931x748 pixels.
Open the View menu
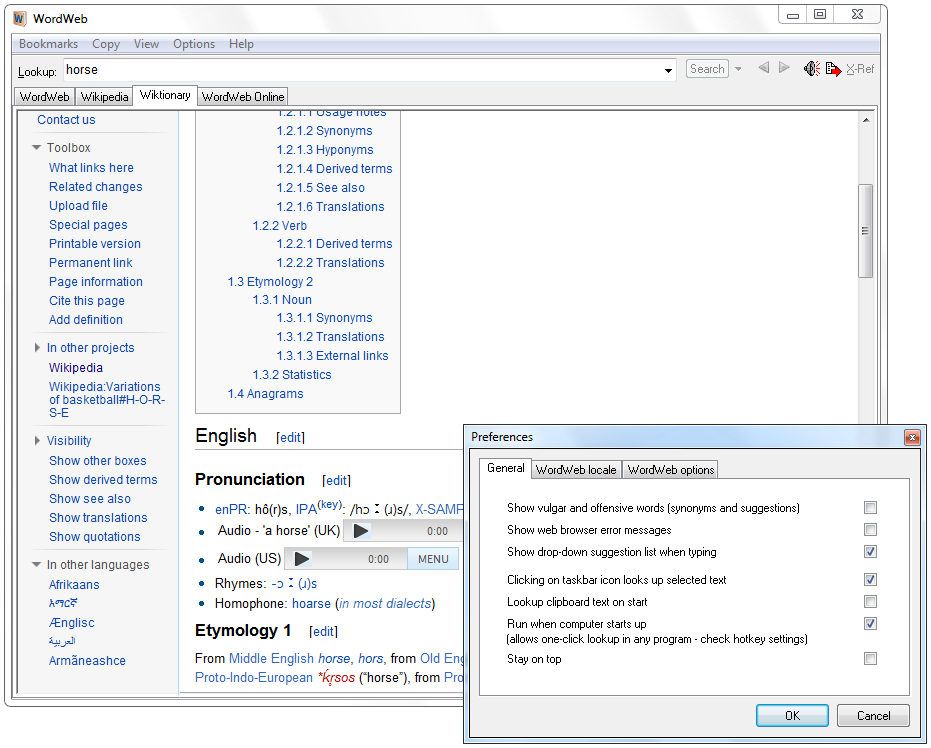pos(146,44)
